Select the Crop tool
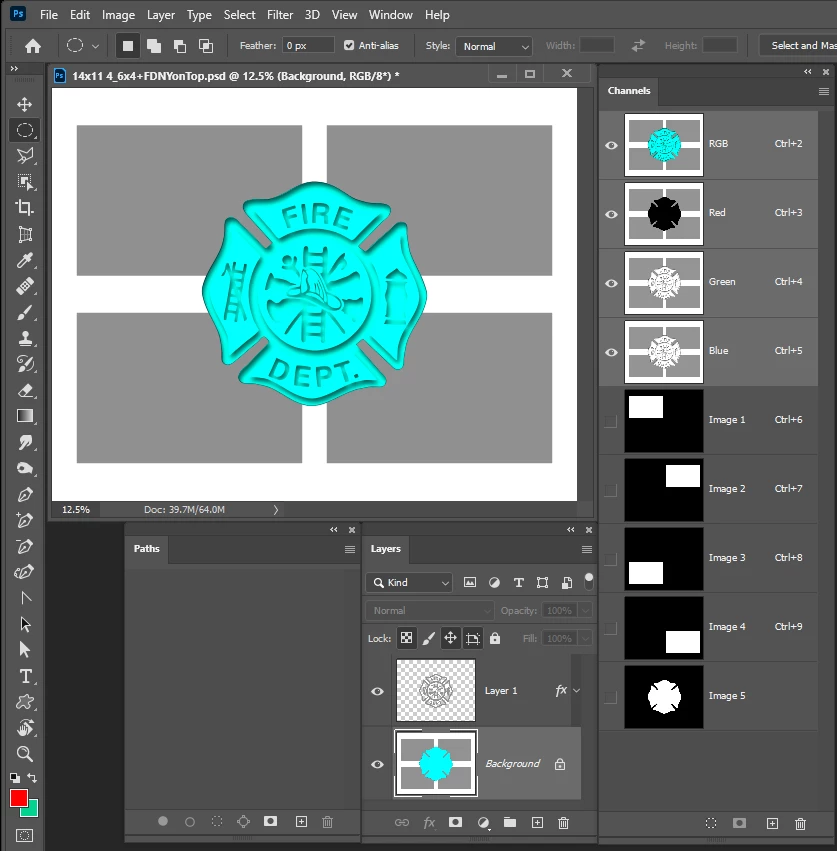Screen dimensions: 837x851 [x=24, y=207]
